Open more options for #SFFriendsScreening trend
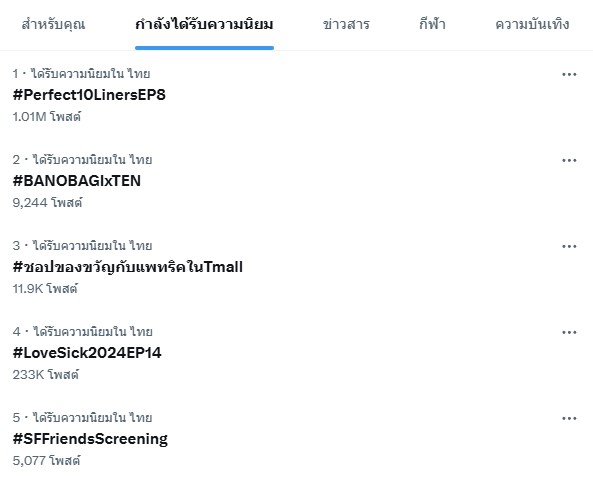The height and width of the screenshot is (480, 593). point(569,418)
